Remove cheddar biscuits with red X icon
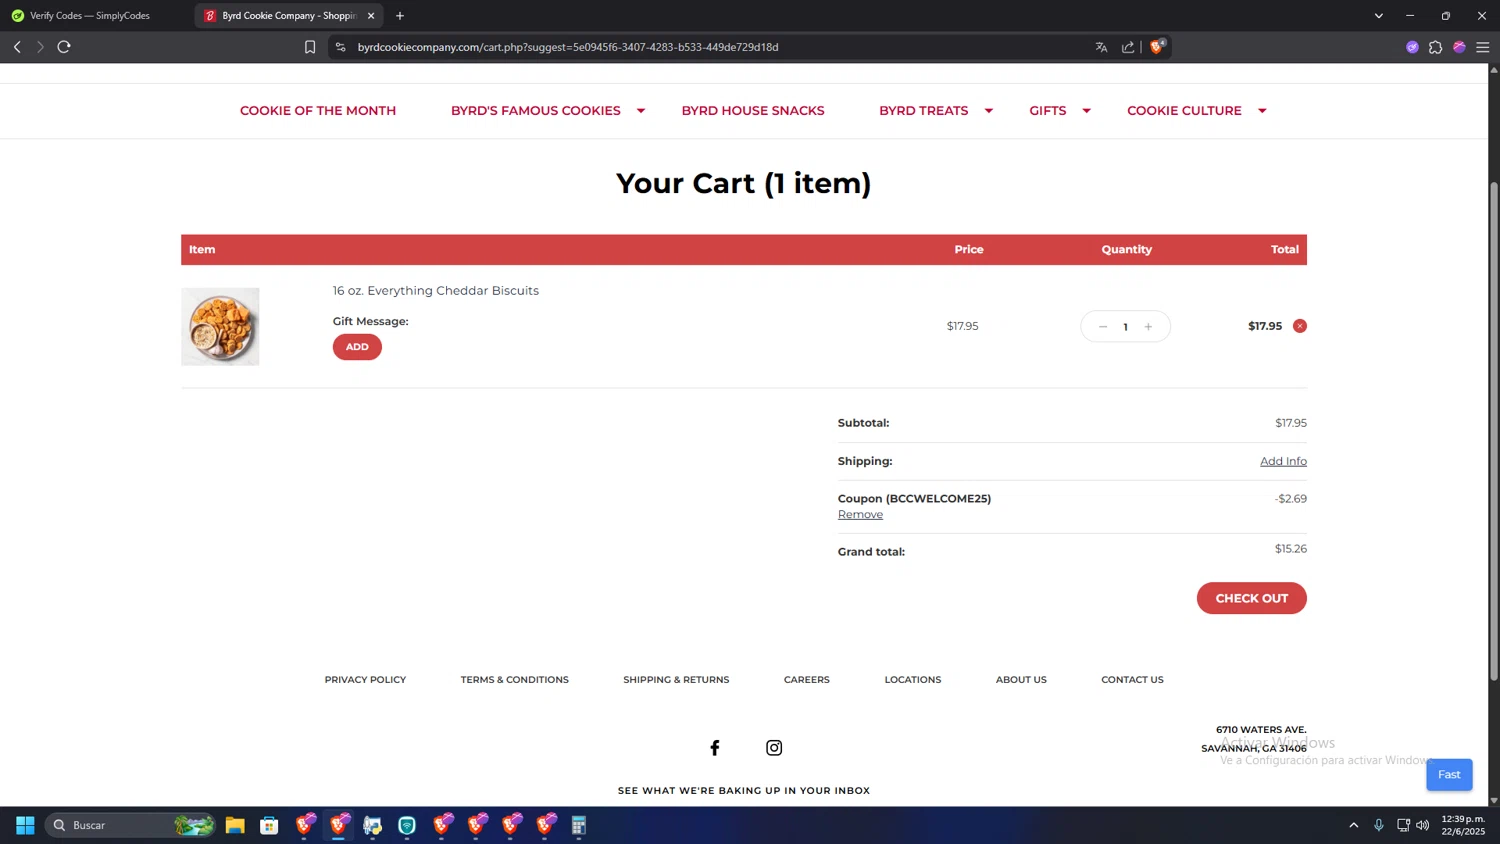The image size is (1500, 844). point(1300,326)
